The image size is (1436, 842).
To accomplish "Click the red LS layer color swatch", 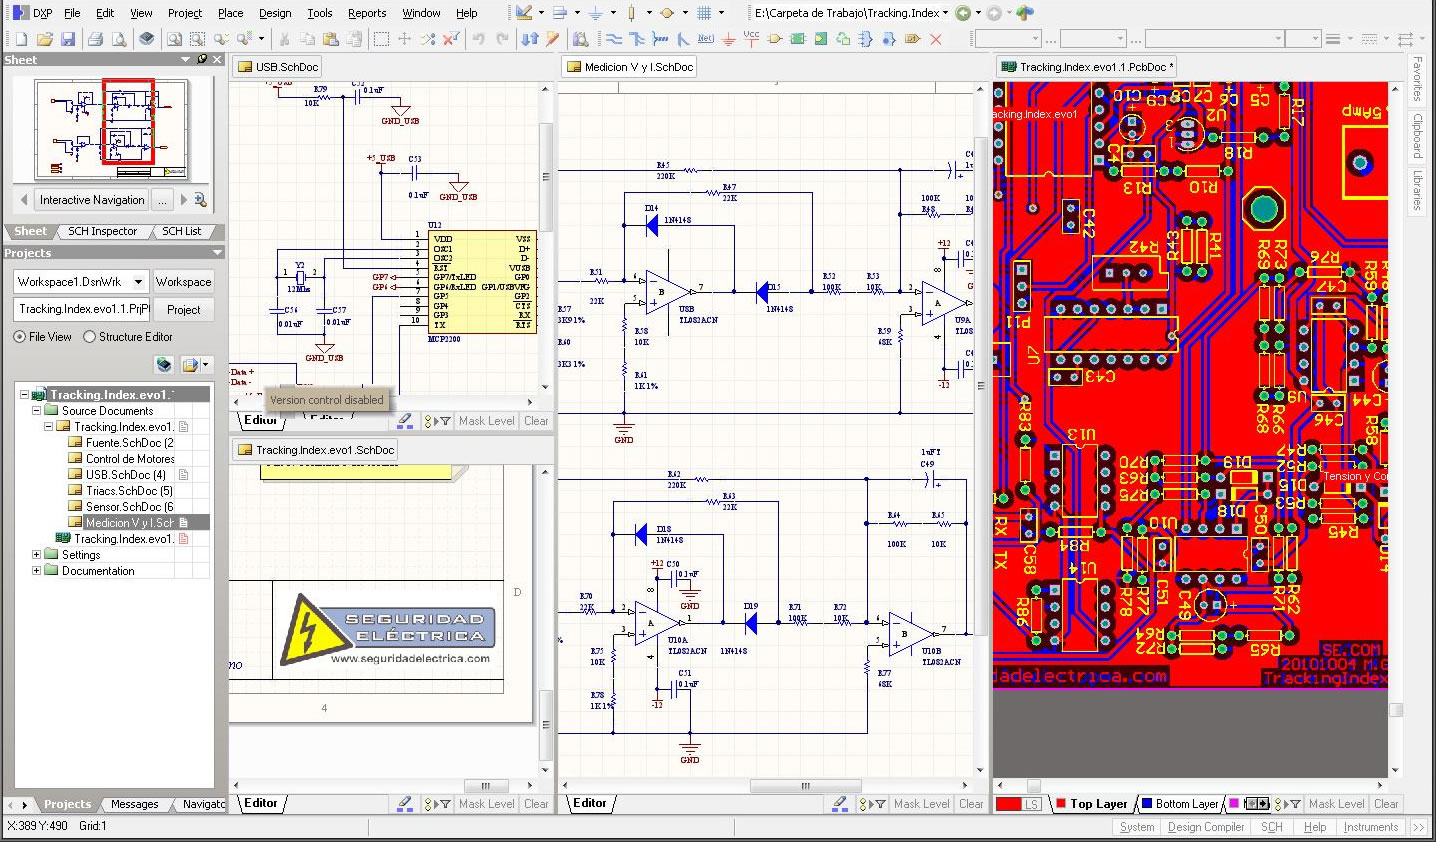I will [x=1009, y=804].
